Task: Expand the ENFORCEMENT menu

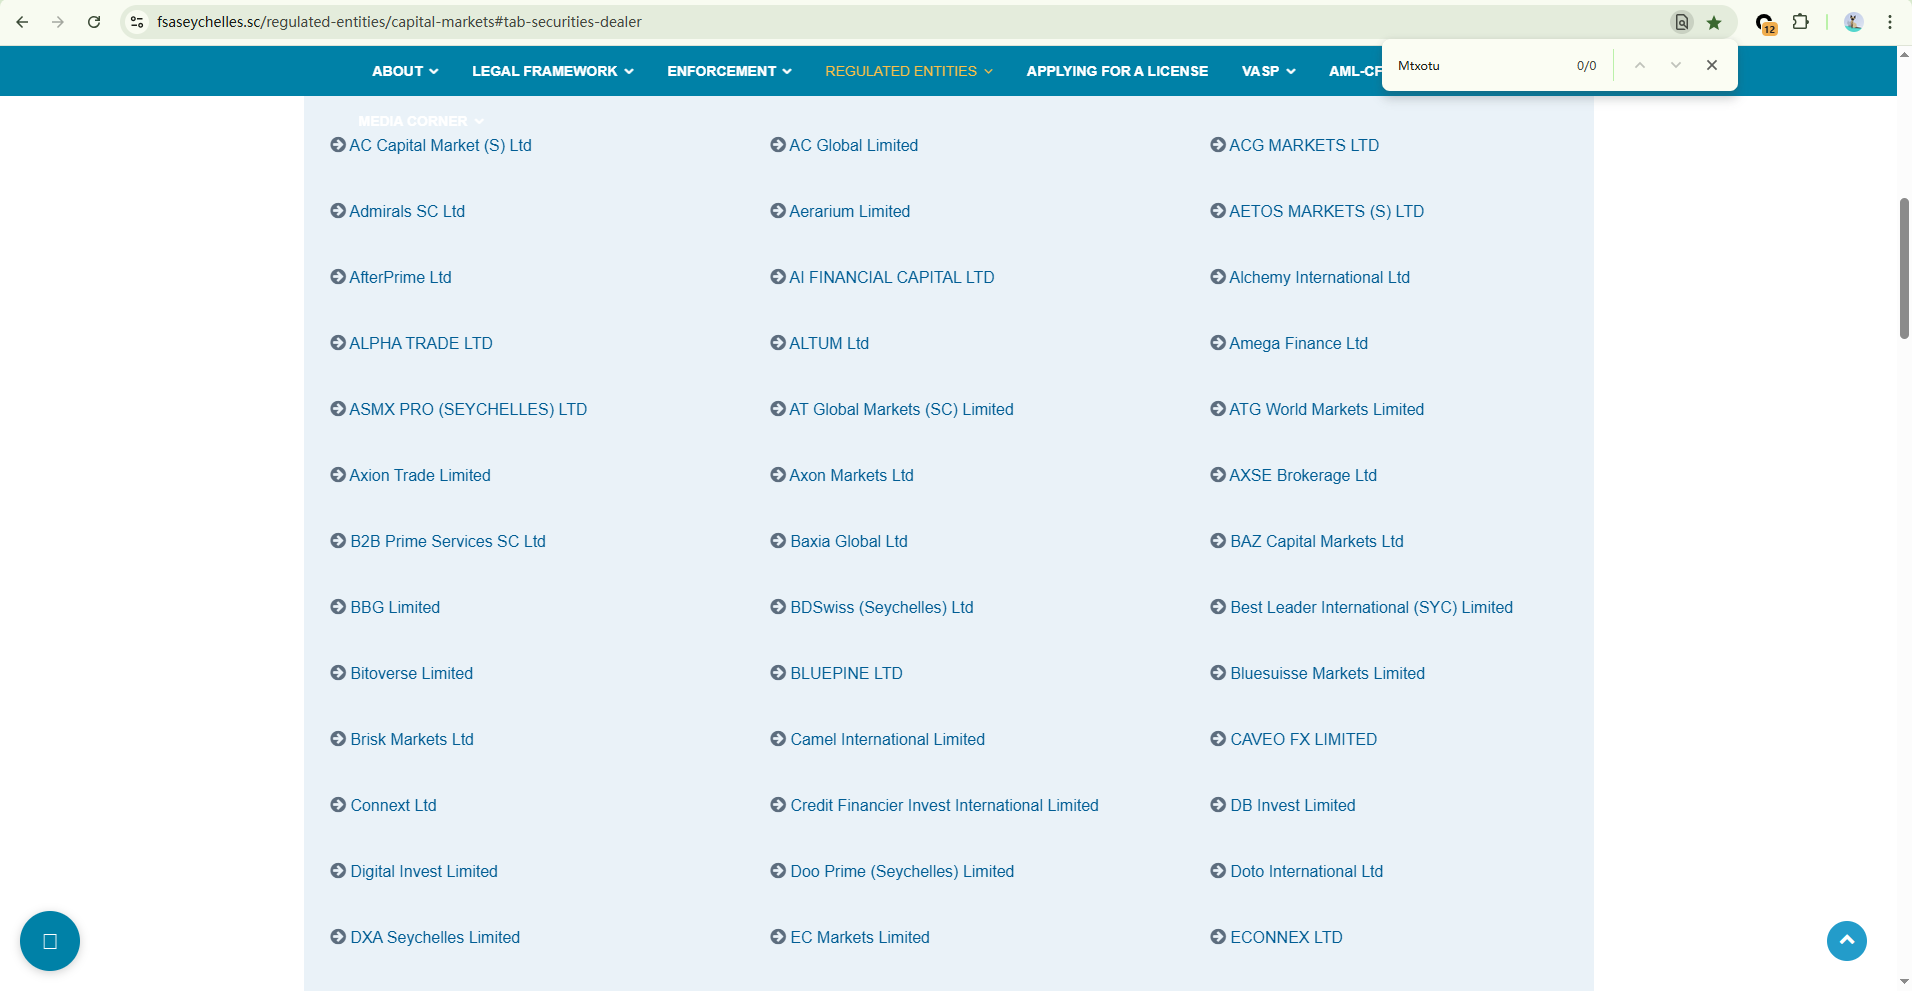Action: (x=730, y=71)
